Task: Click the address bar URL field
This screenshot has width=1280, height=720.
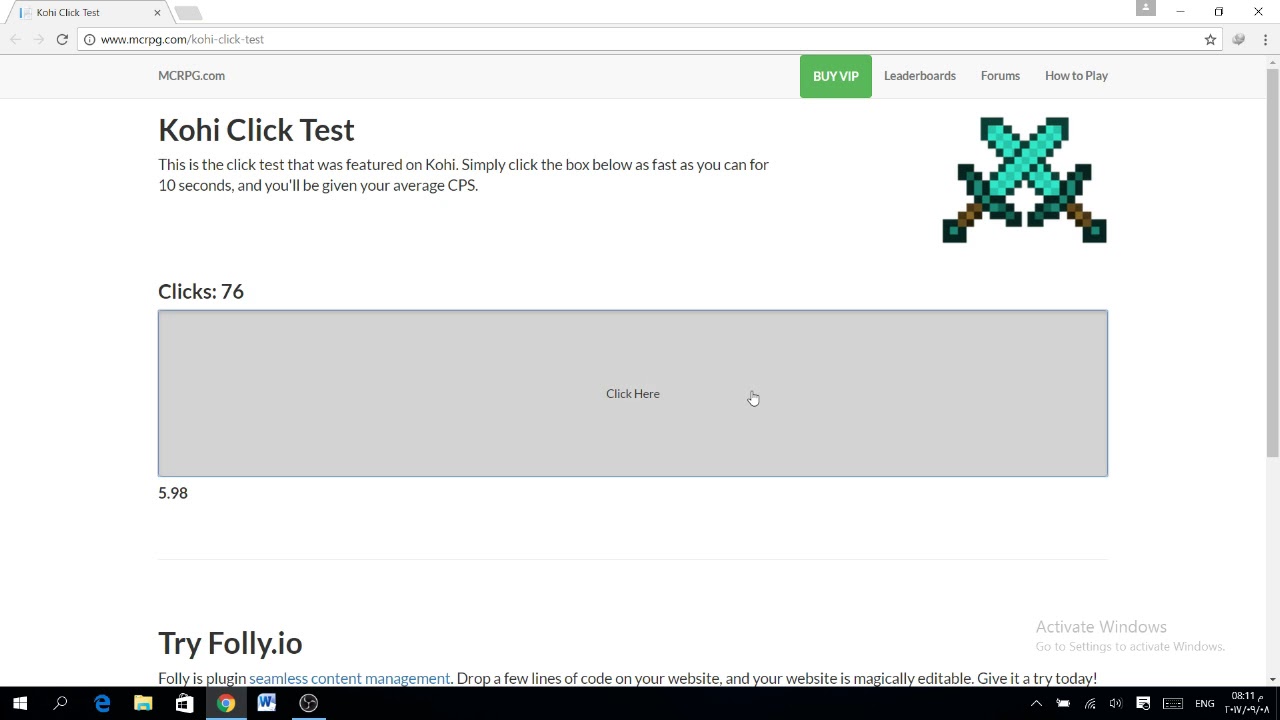Action: (640, 39)
